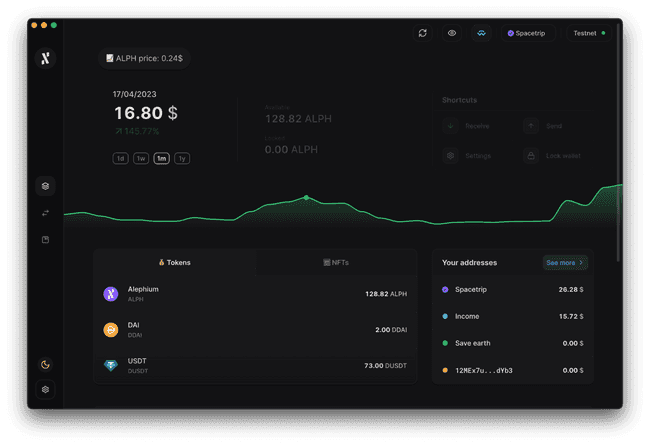Open settings from the sidebar gear icon
The height and width of the screenshot is (445, 650).
pyautogui.click(x=45, y=390)
